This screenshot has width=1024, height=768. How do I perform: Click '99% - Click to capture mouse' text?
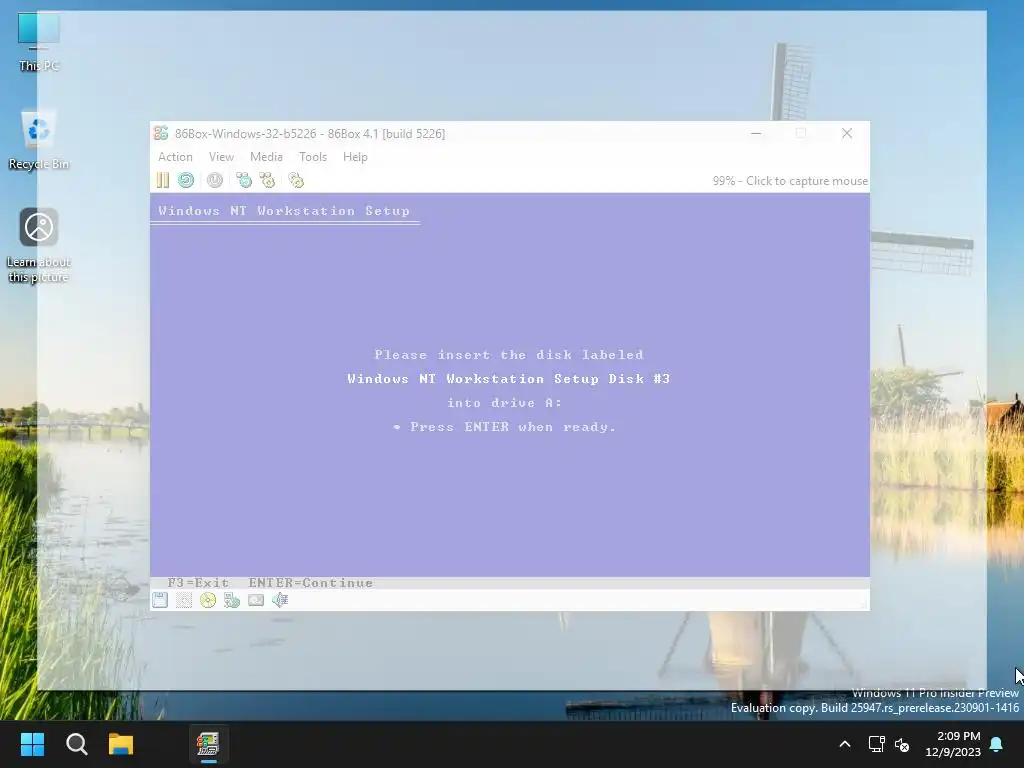[790, 181]
